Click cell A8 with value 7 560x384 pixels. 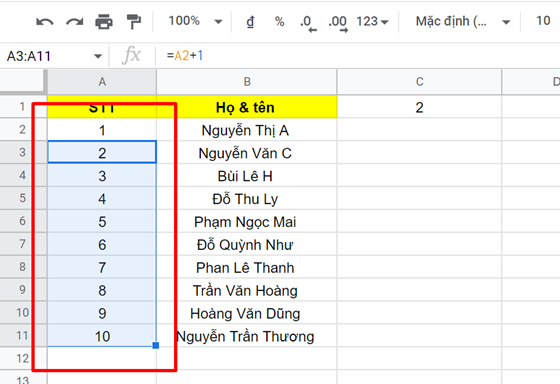coord(102,267)
